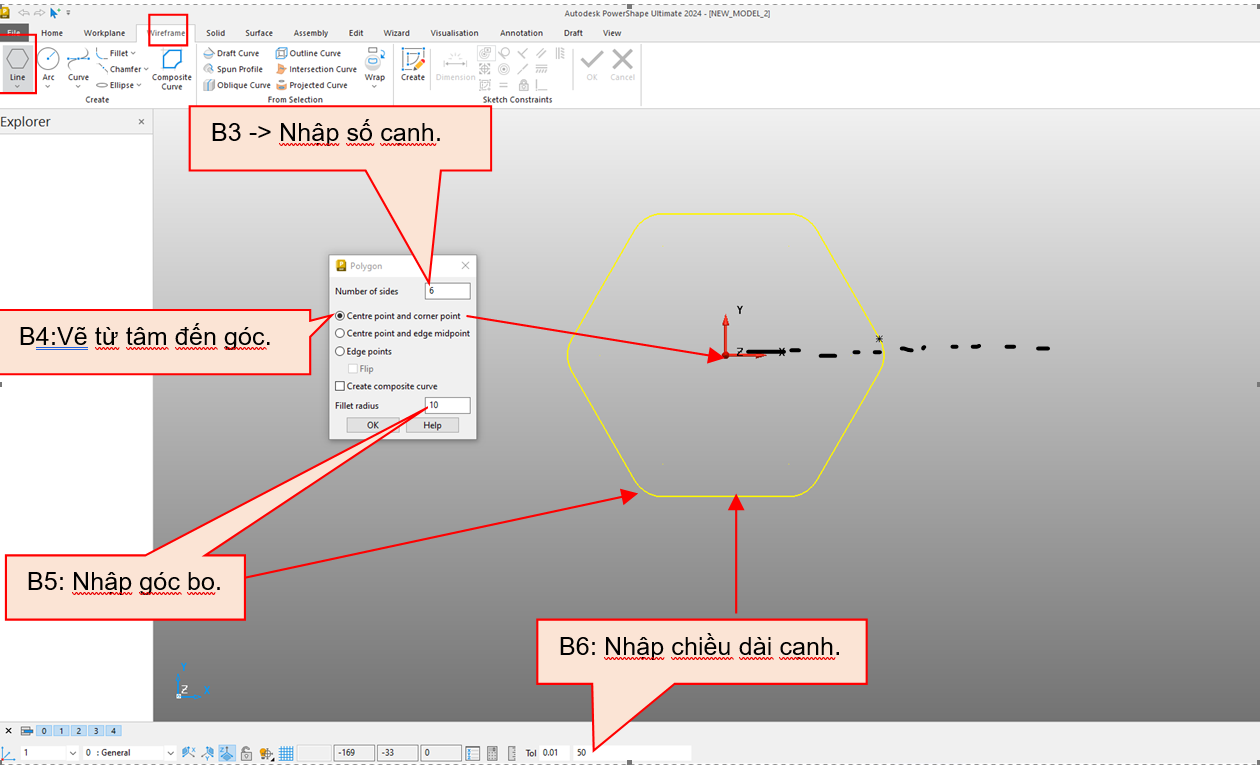Open the General level dropdown
1260x766 pixels.
(x=170, y=753)
